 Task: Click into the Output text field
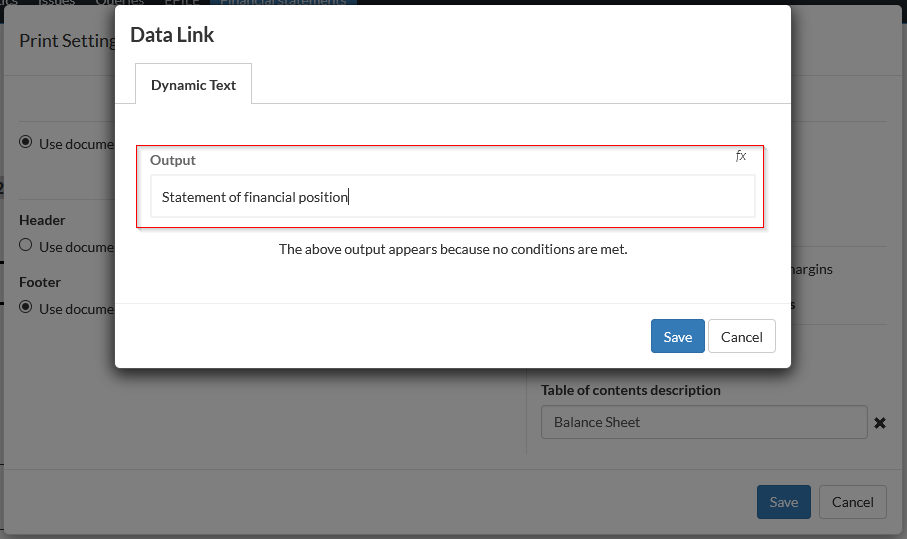(x=452, y=197)
